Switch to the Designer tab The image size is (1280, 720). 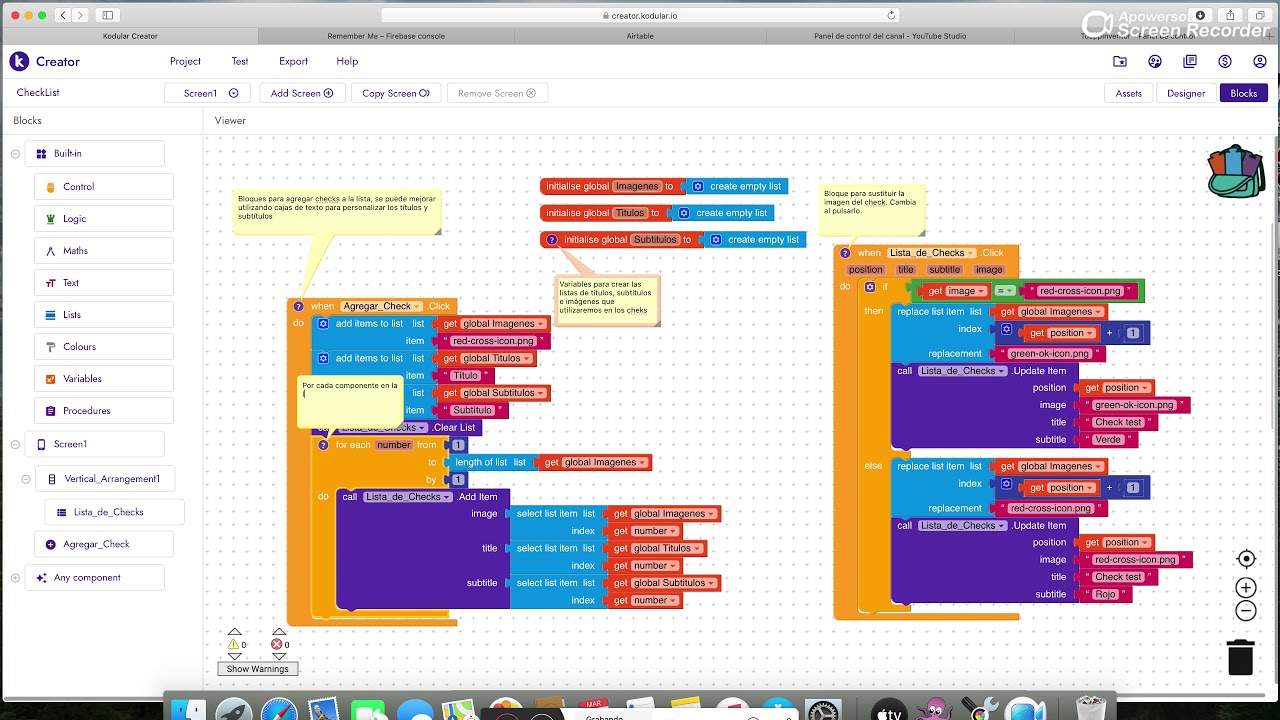point(1186,92)
